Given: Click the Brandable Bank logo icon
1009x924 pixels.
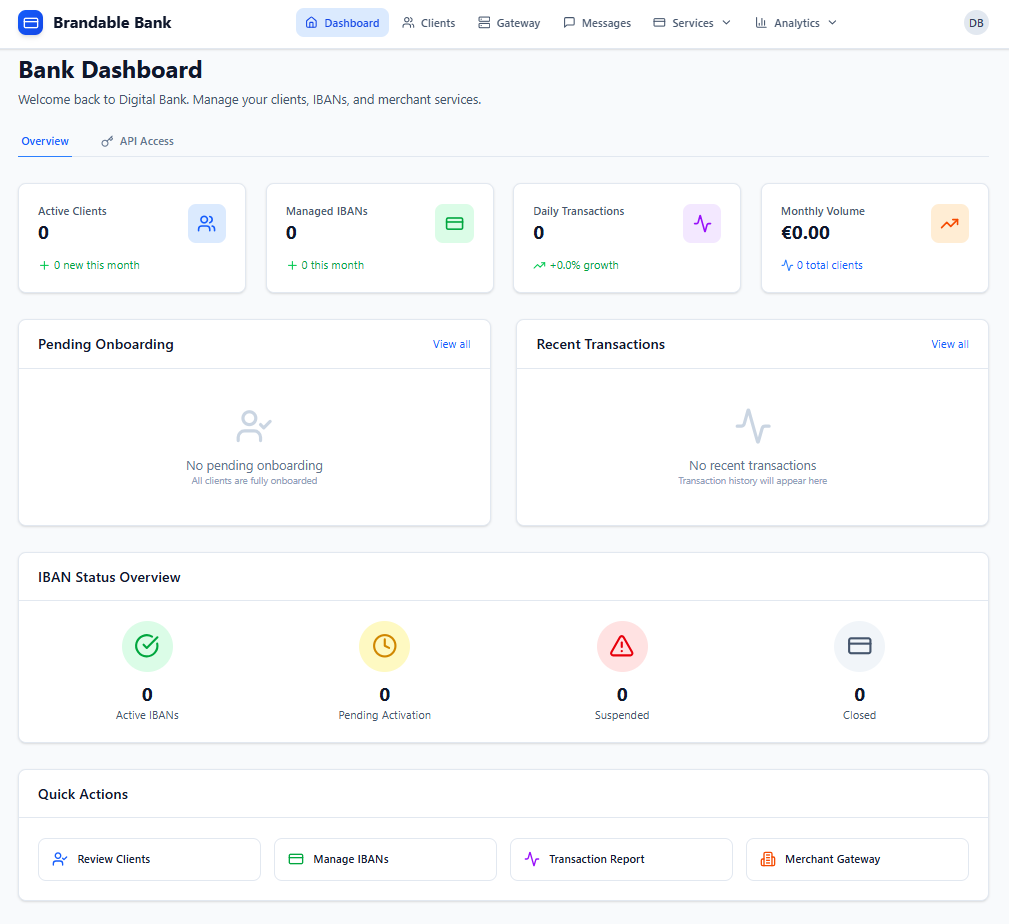Looking at the screenshot, I should click(x=31, y=22).
